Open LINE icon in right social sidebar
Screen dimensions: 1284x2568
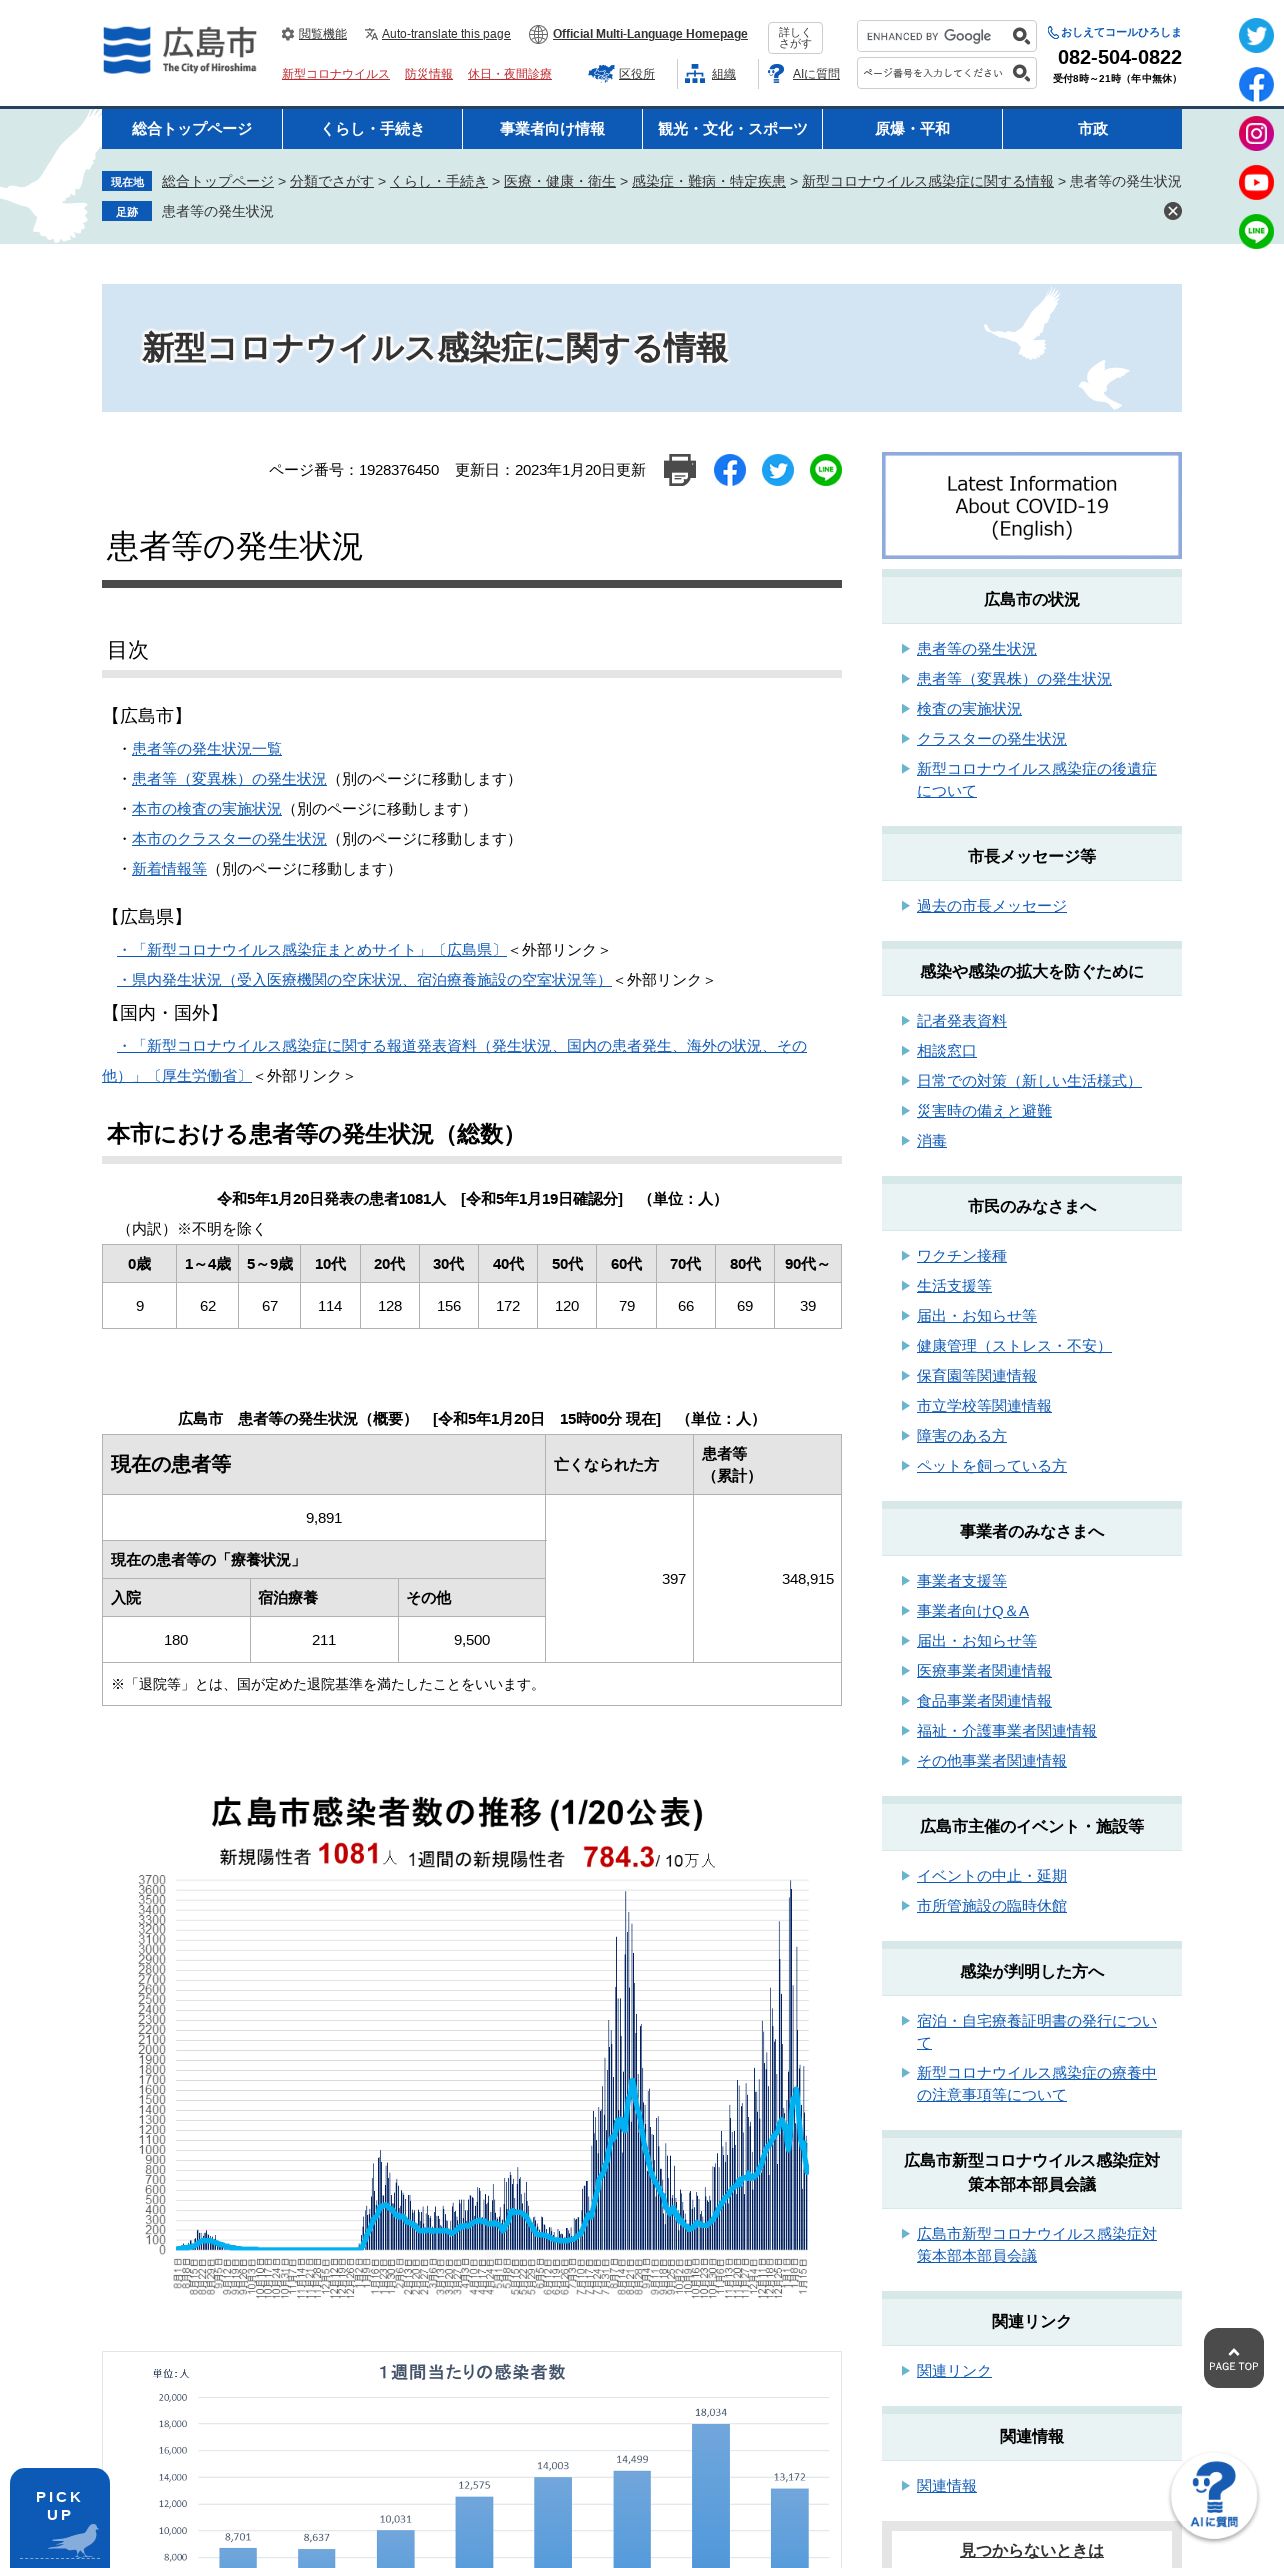tap(1256, 231)
